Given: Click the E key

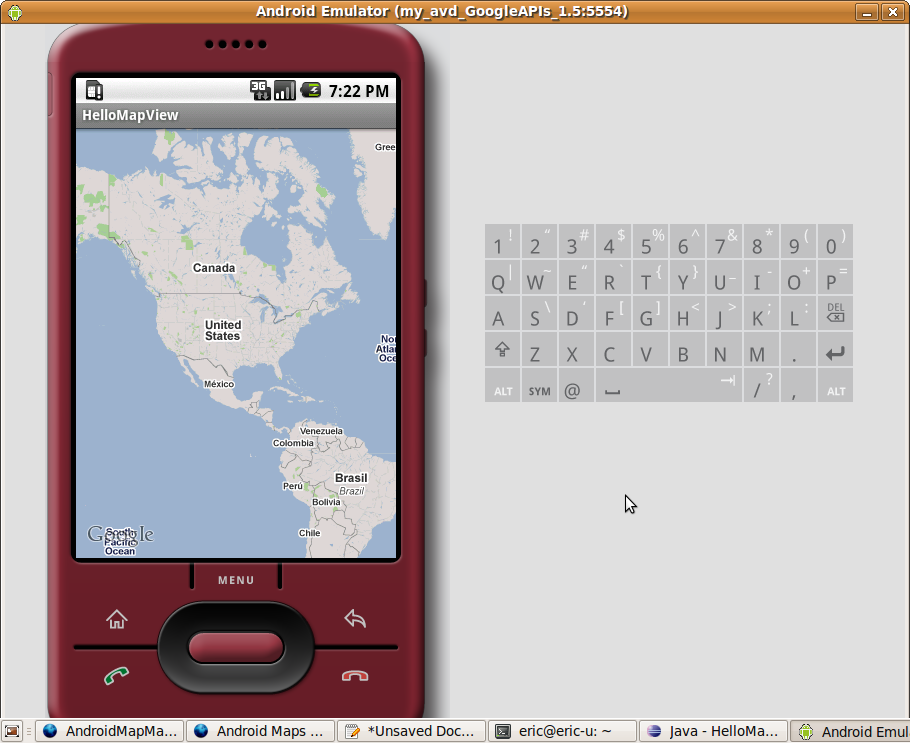Looking at the screenshot, I should 576,277.
